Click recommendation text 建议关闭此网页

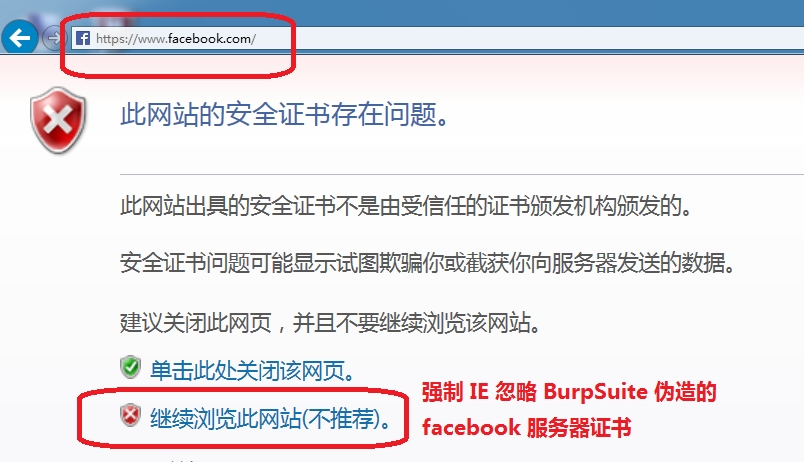(x=330, y=323)
